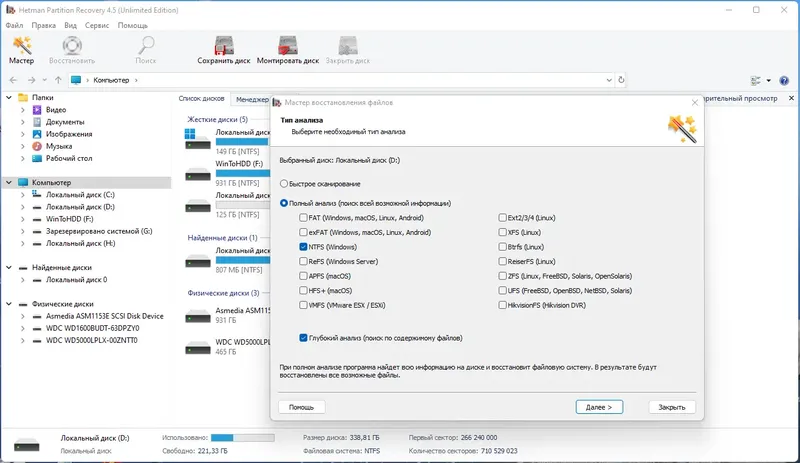The width and height of the screenshot is (800, 463).
Task: Refresh the address bar location
Action: pyautogui.click(x=621, y=80)
